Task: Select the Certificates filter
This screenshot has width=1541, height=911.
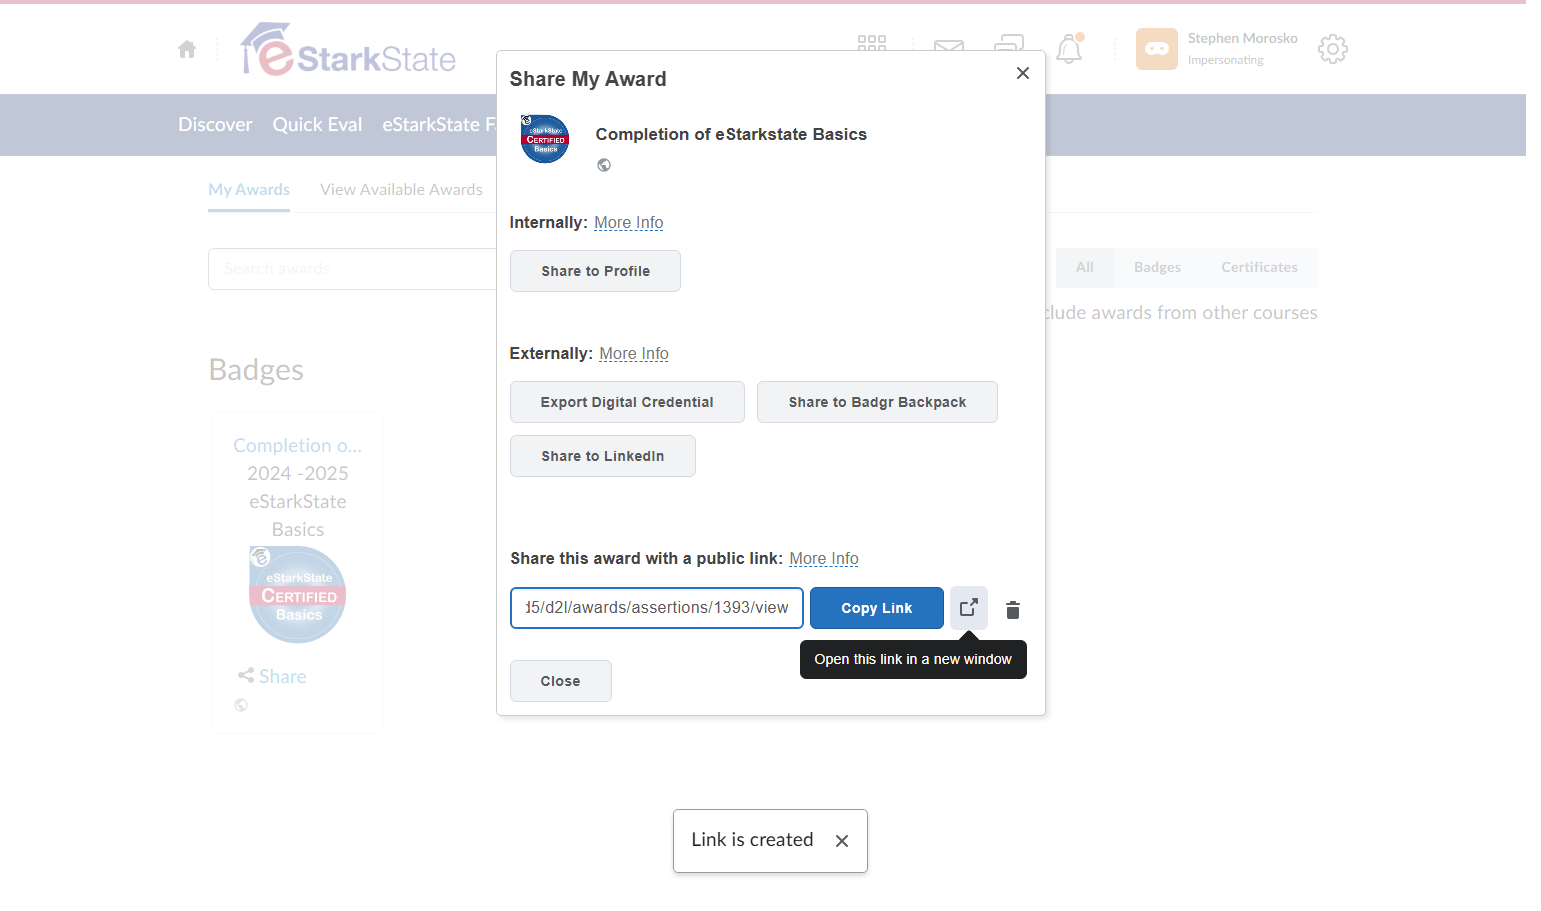Action: click(x=1259, y=268)
